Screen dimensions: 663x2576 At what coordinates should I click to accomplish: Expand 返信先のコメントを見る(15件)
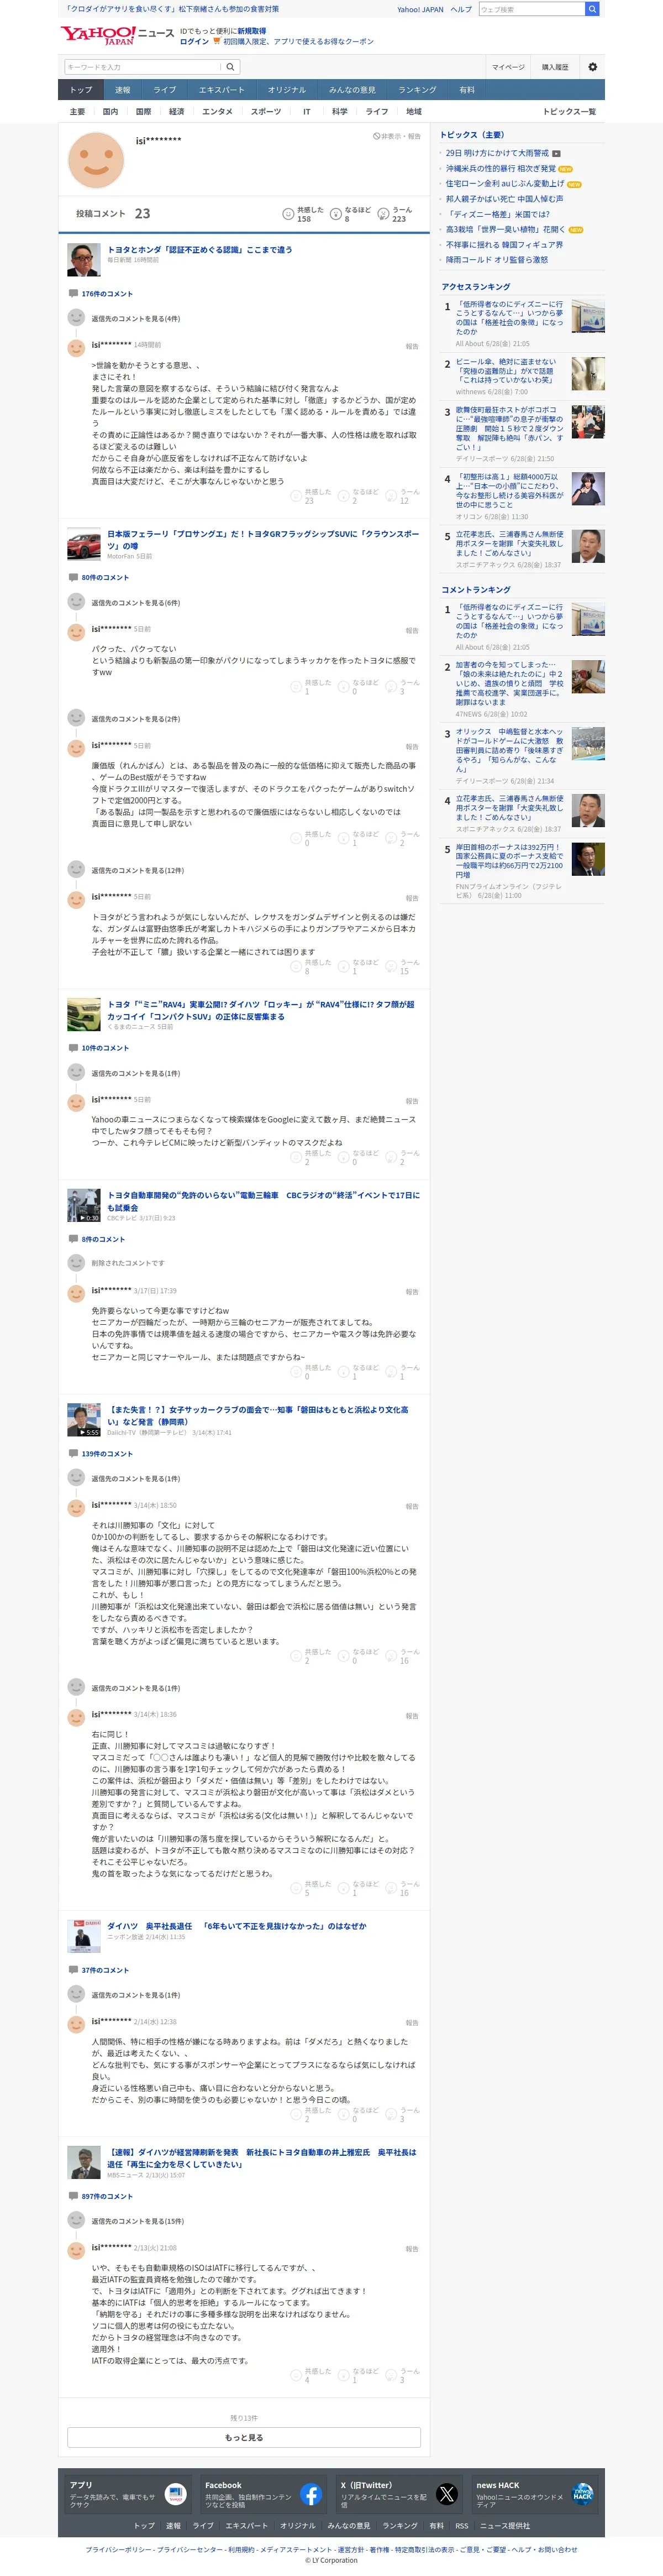[138, 2221]
